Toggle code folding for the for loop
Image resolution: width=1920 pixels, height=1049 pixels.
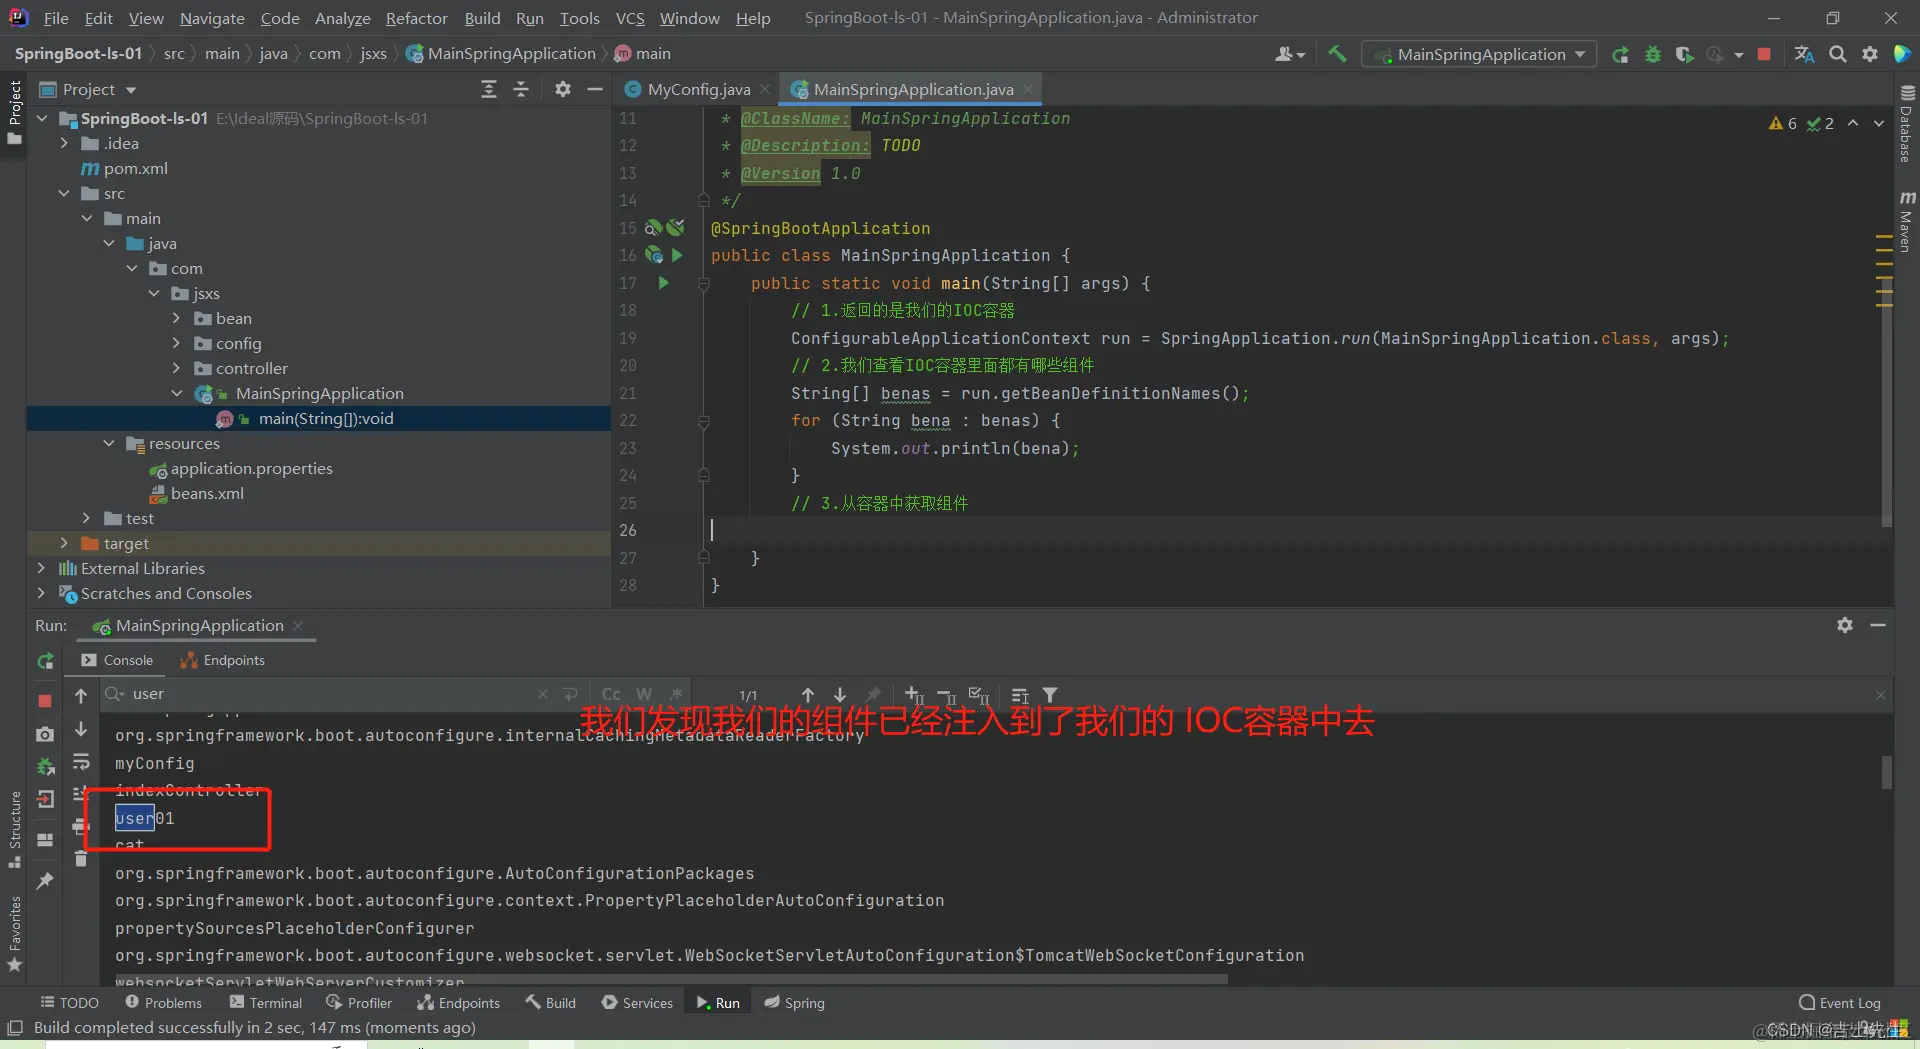pos(703,421)
